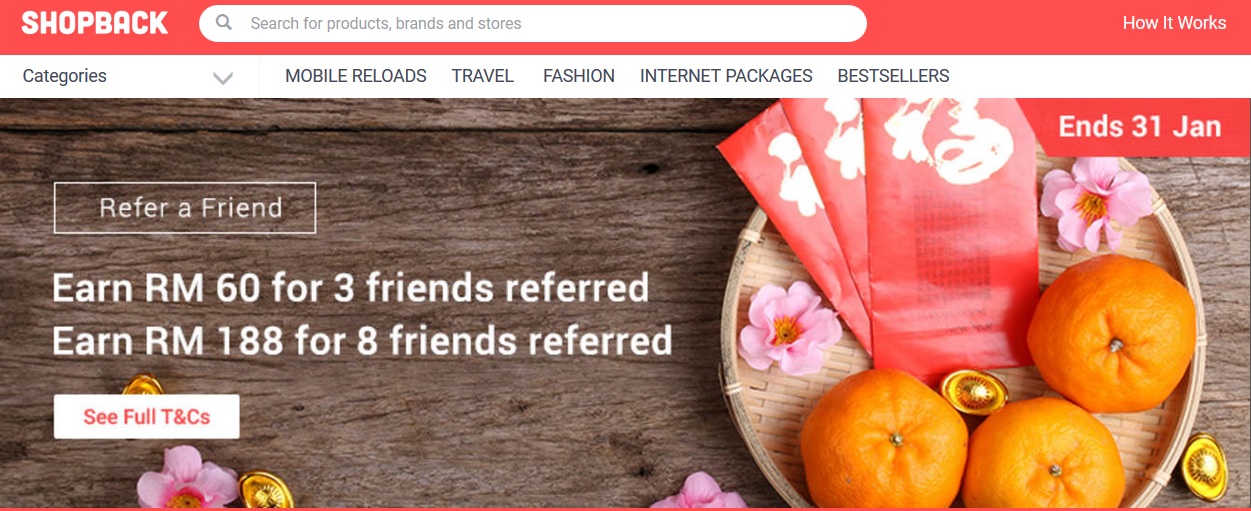The image size is (1251, 511).
Task: Click the Earn RM 60 headline text
Action: 351,288
